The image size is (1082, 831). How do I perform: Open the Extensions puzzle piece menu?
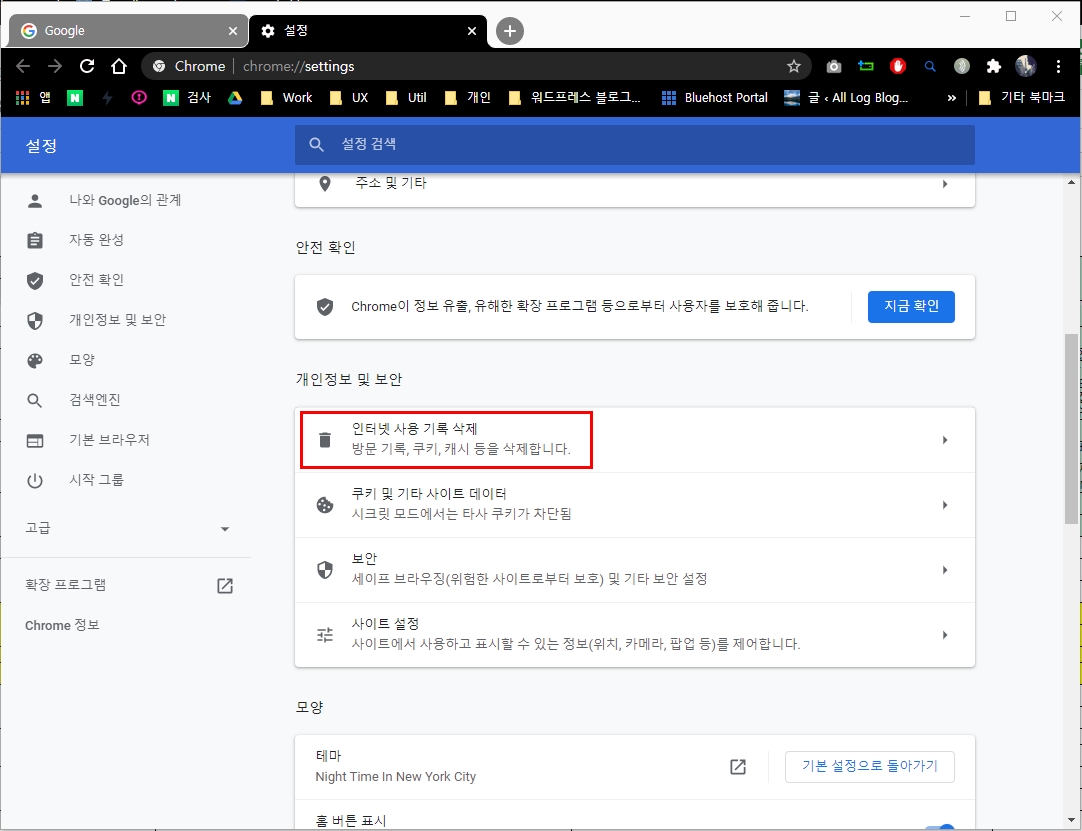point(993,66)
